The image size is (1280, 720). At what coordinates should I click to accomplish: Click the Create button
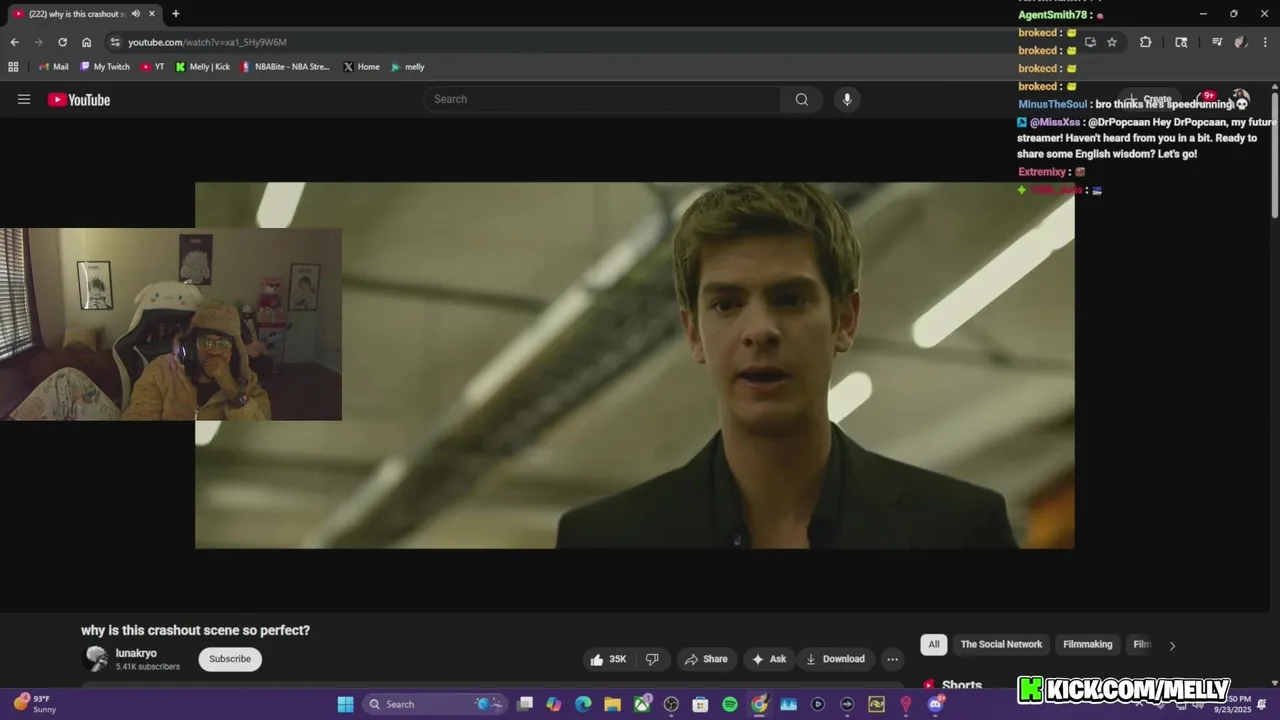point(1150,99)
